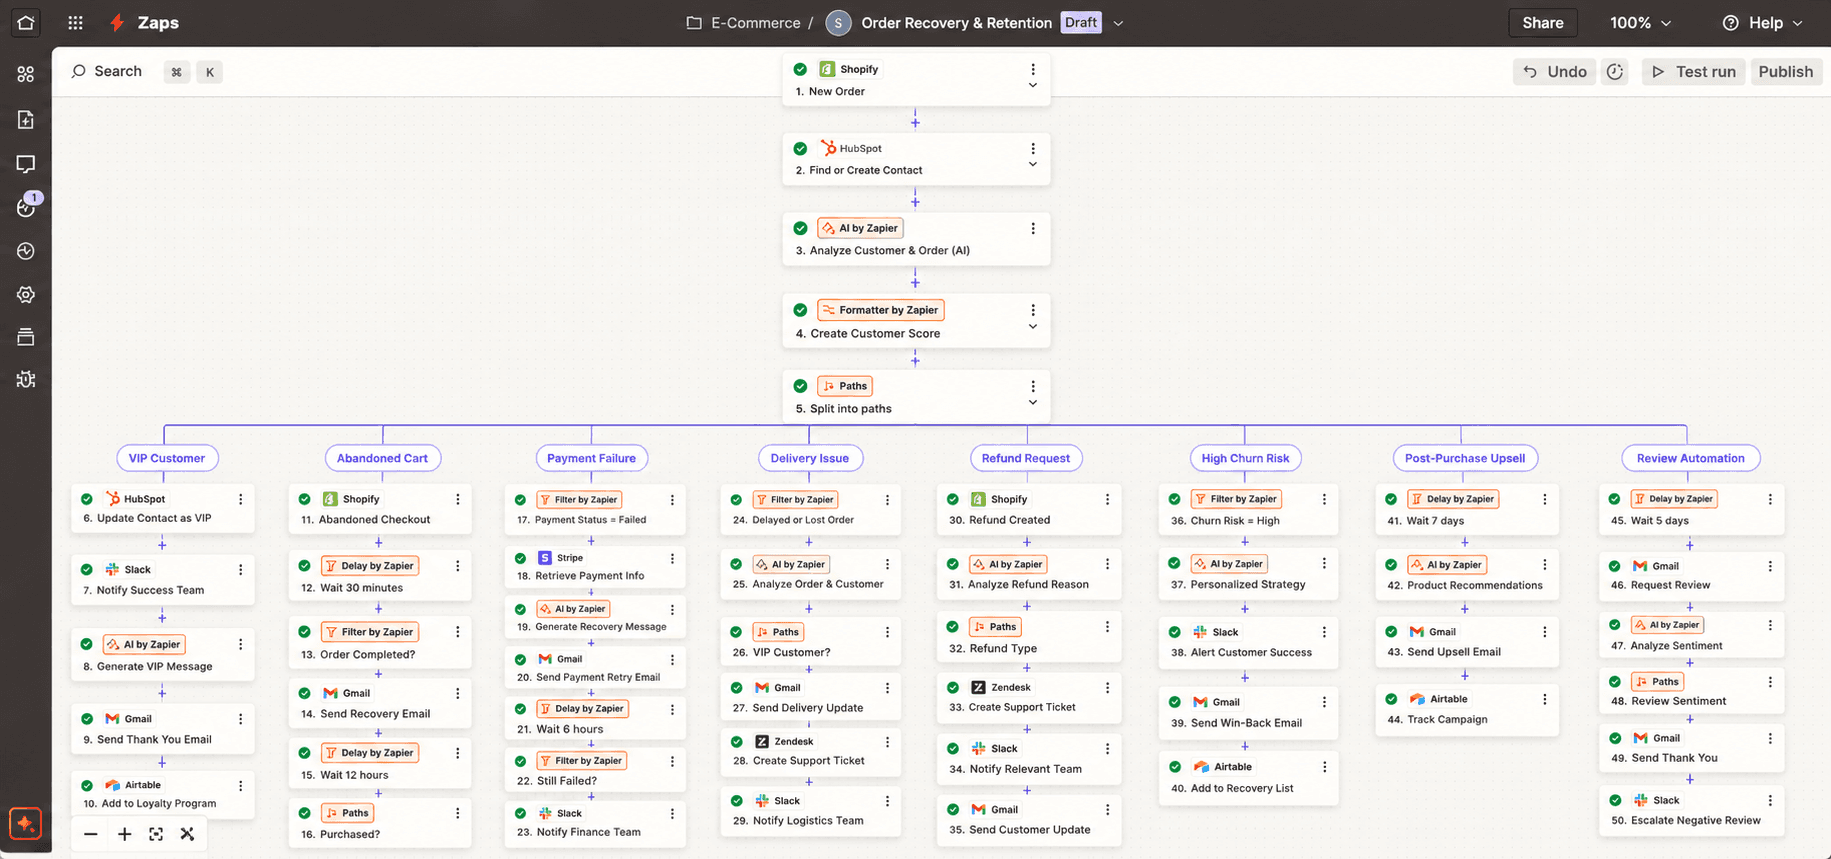This screenshot has height=859, width=1831.
Task: Open three-dot menu on Abandoned Checkout step
Action: point(458,499)
